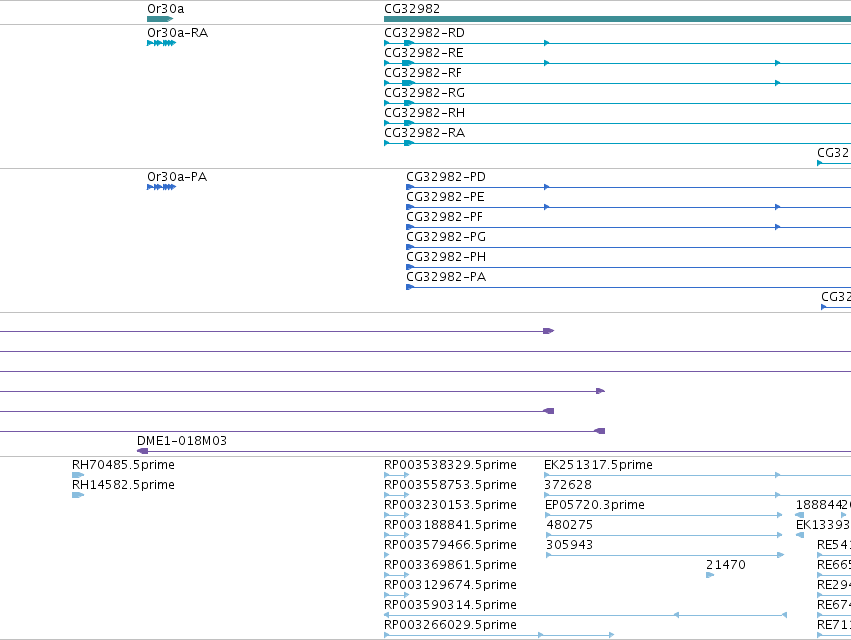Select feature labeled 305943
The width and height of the screenshot is (851, 640).
coord(569,545)
